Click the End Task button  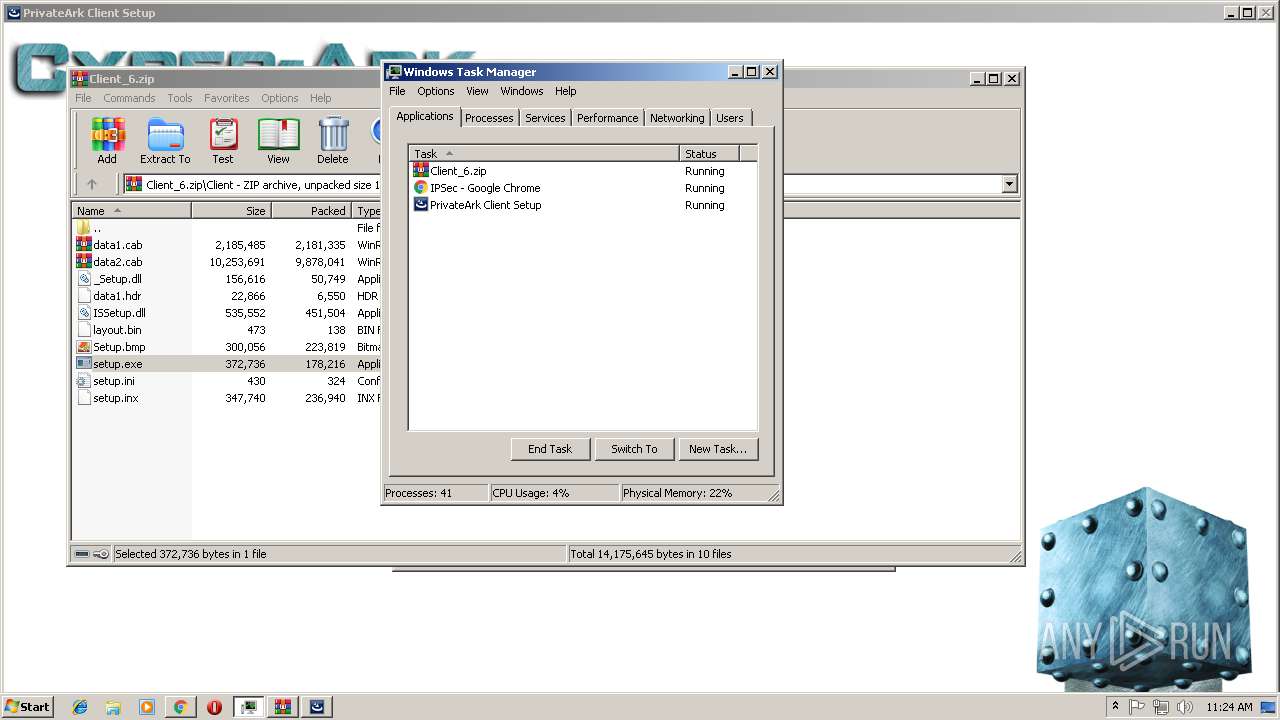(x=550, y=449)
